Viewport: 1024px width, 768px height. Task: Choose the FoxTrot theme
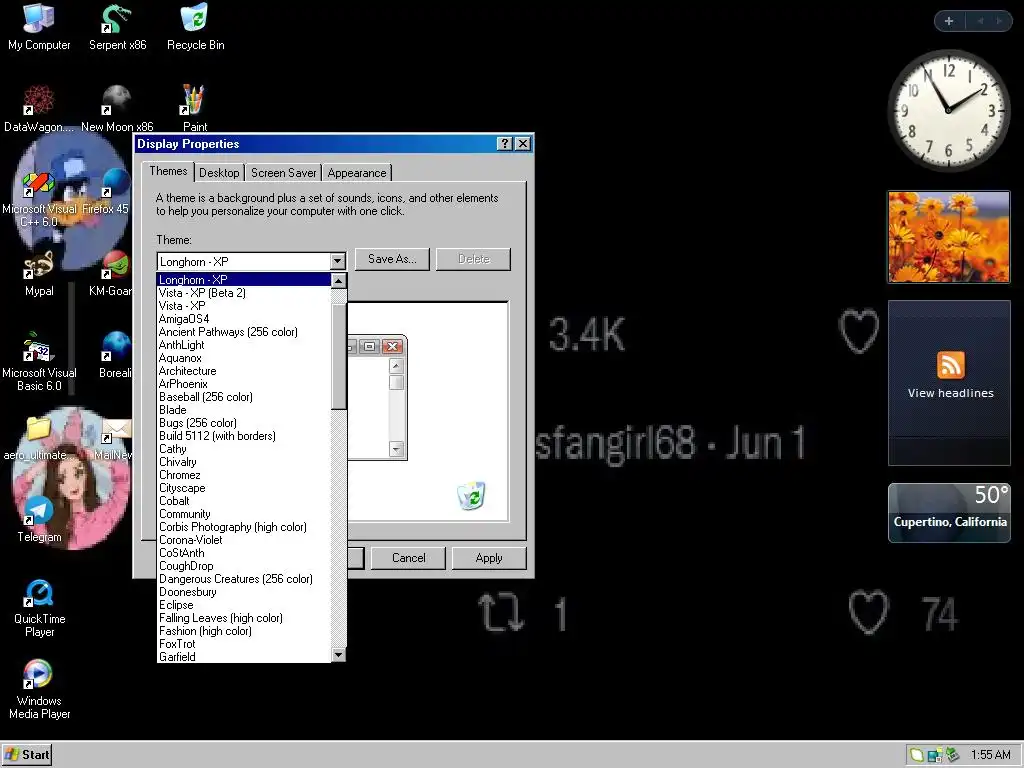pos(244,644)
